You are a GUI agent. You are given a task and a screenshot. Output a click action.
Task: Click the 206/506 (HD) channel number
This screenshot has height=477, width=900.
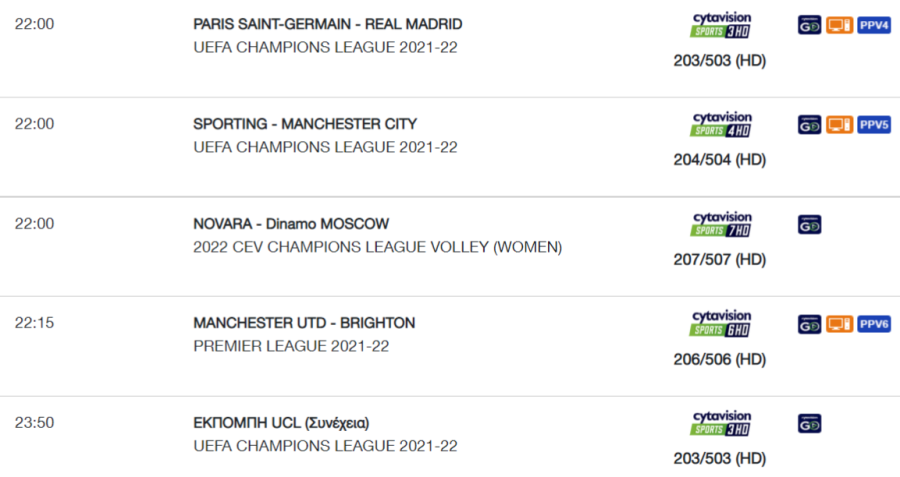click(x=720, y=359)
